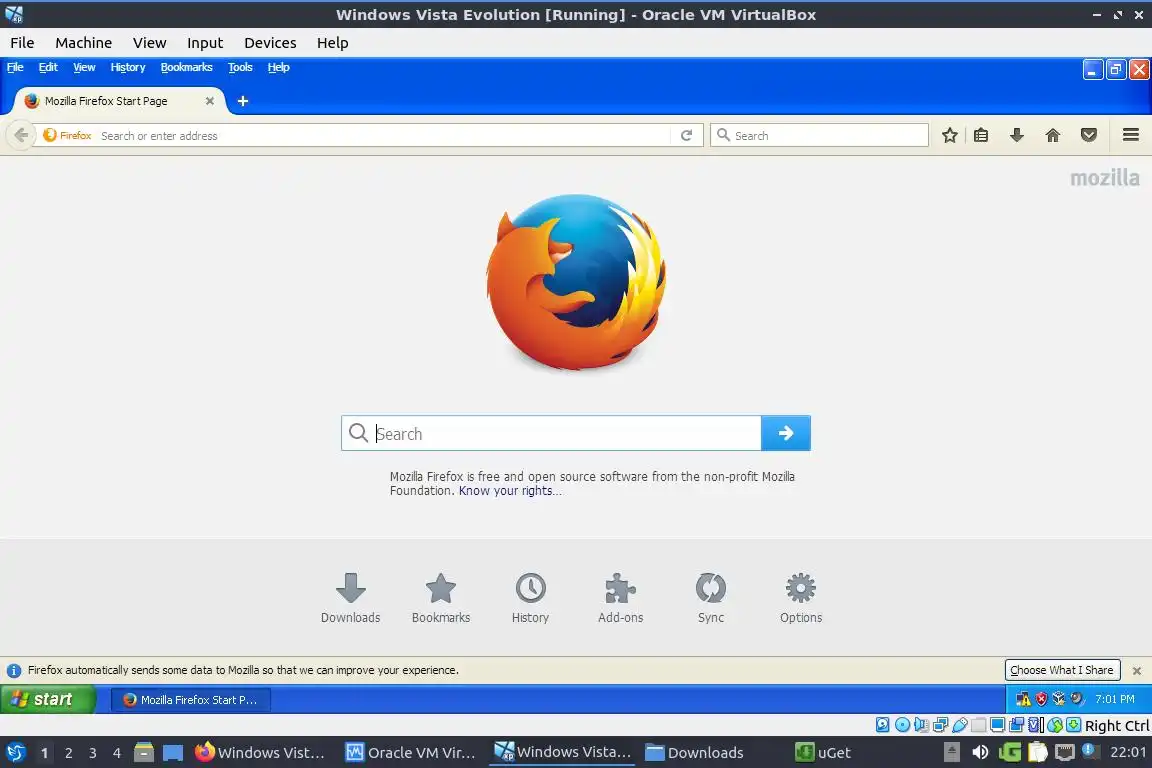Click the VirtualBox guest additions tray icon

[x=1059, y=699]
